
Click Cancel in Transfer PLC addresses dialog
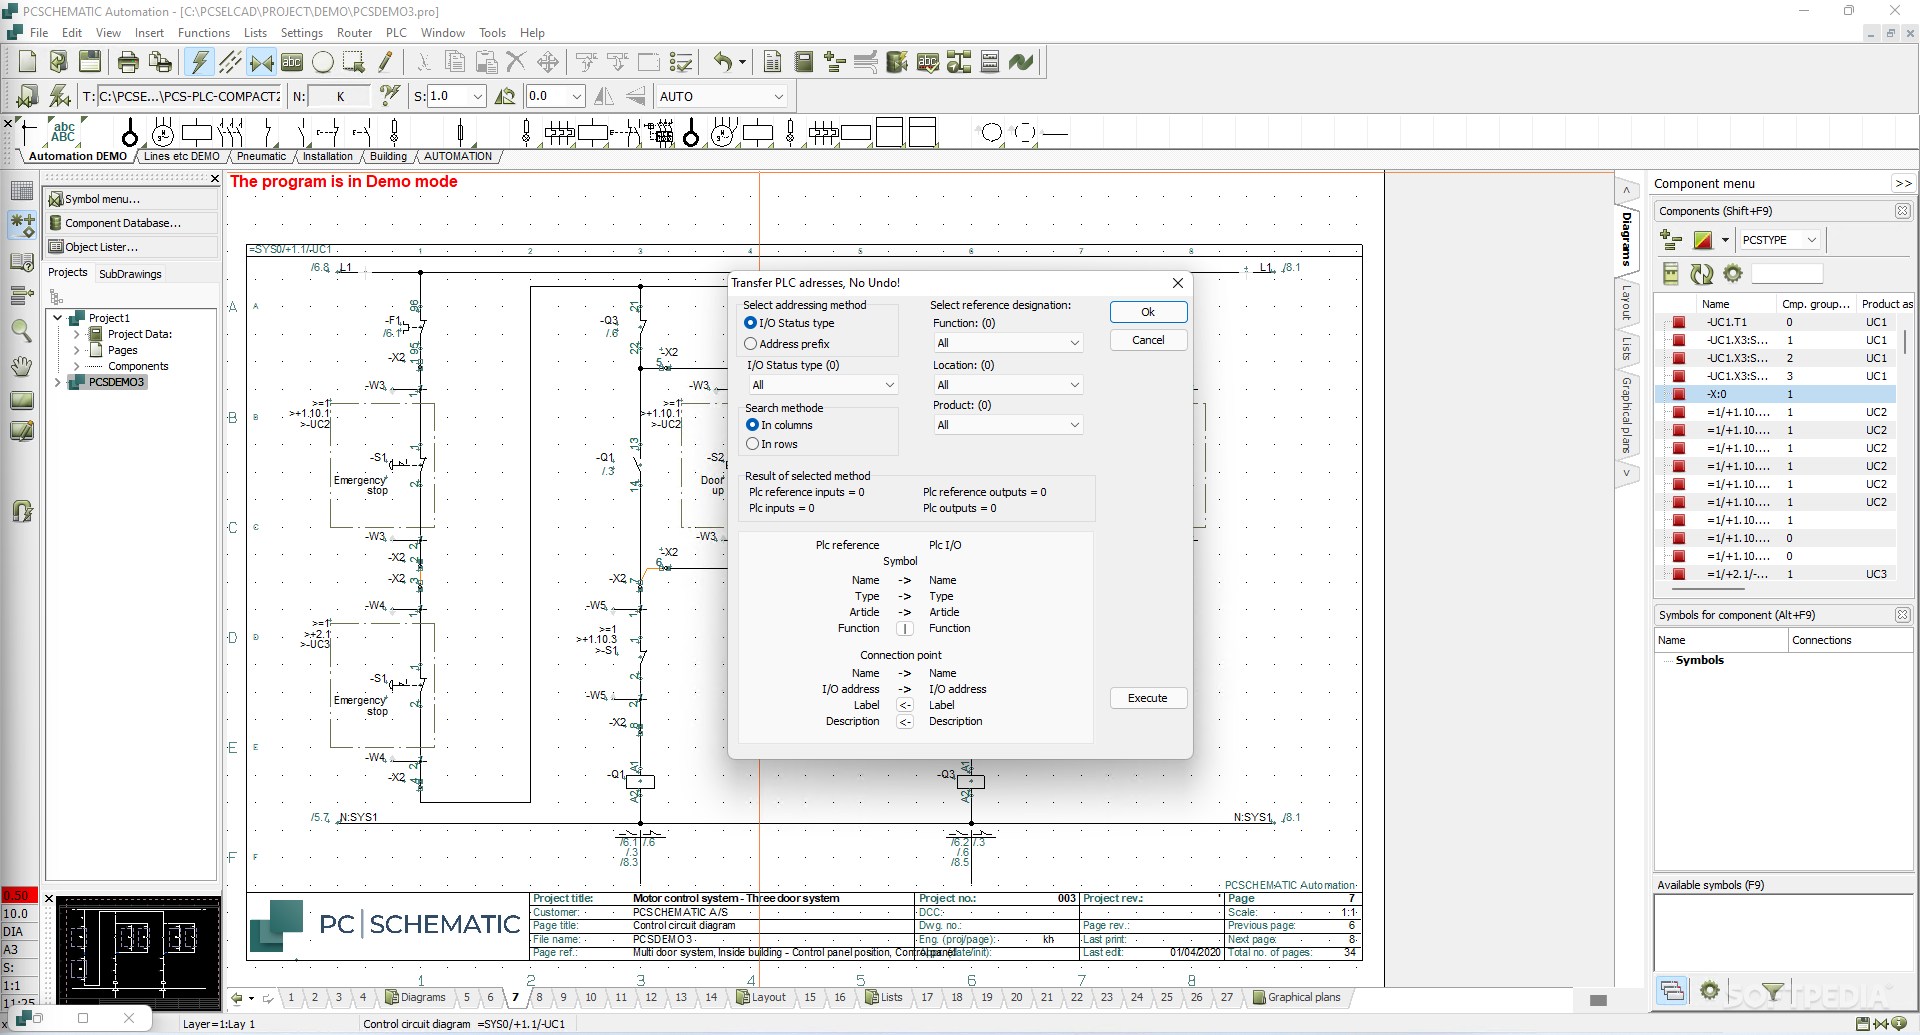tap(1148, 340)
